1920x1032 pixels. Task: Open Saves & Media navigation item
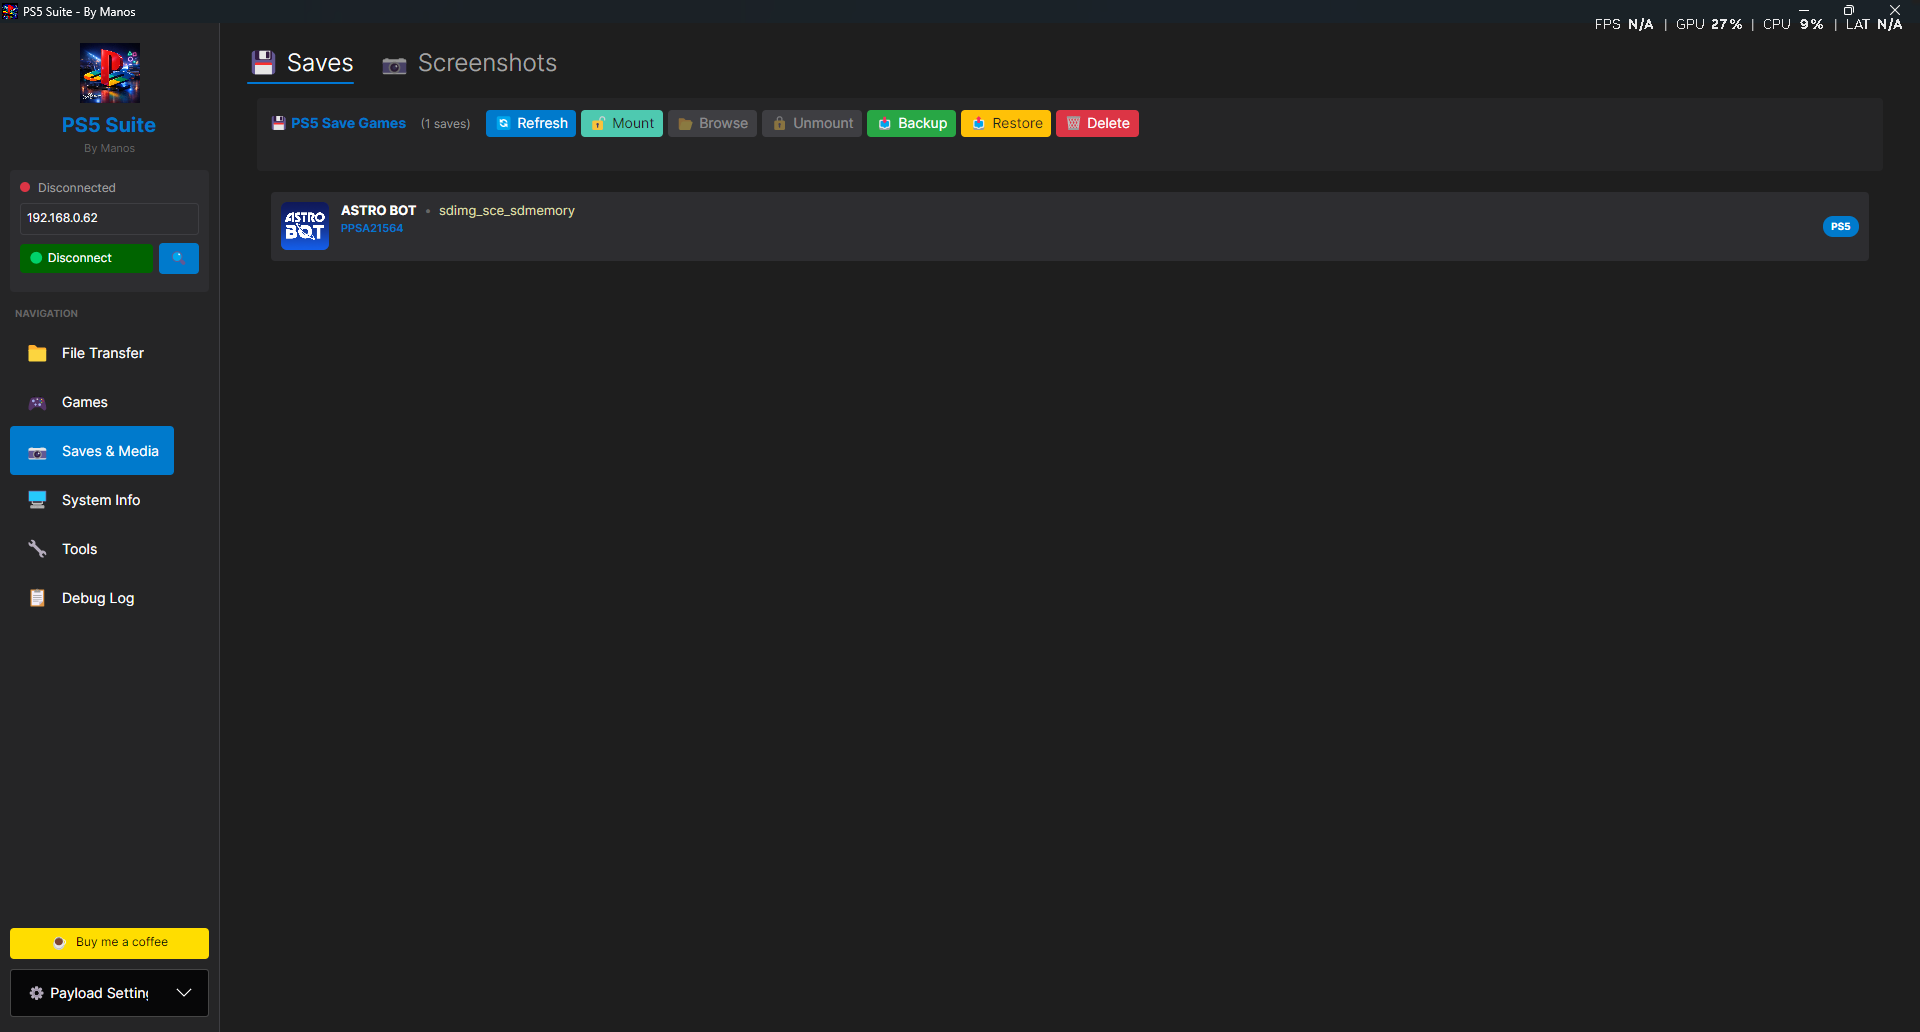[x=92, y=451]
